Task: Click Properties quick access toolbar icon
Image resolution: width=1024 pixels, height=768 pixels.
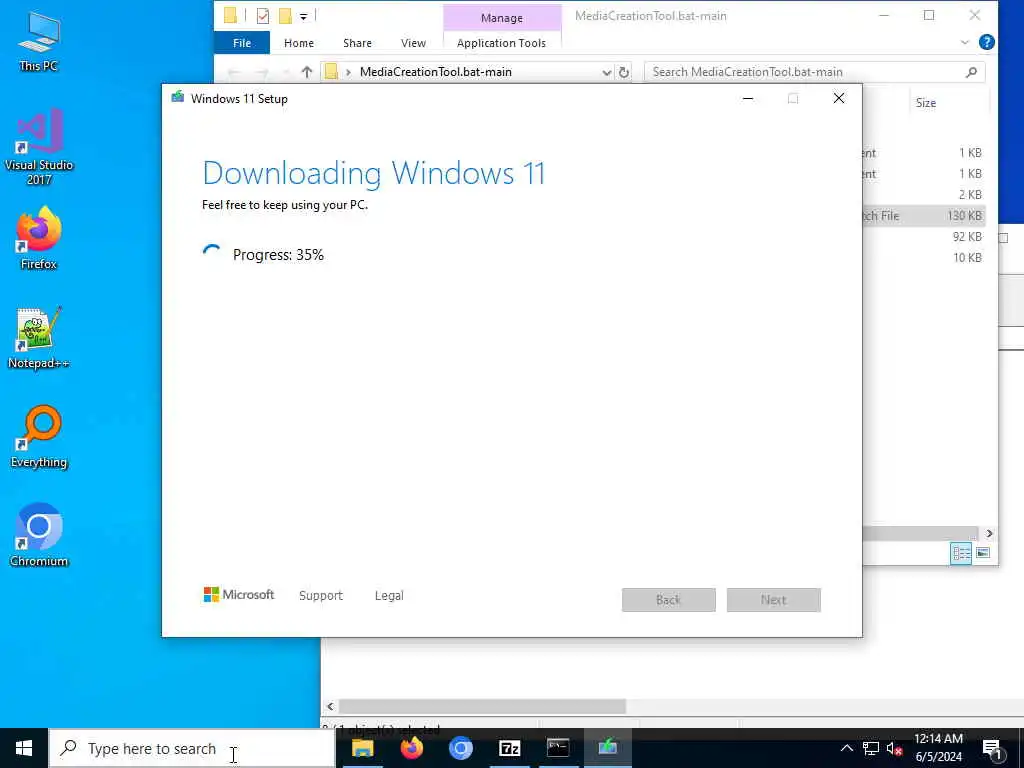Action: pos(263,16)
